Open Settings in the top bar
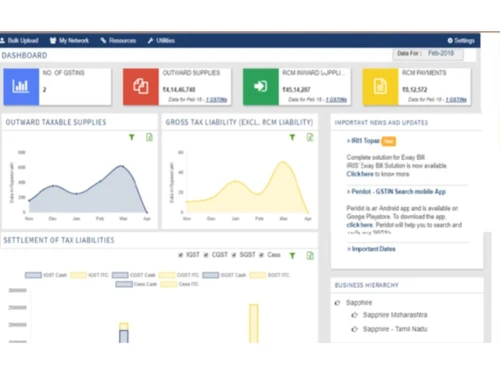The width and height of the screenshot is (500, 375). point(461,41)
